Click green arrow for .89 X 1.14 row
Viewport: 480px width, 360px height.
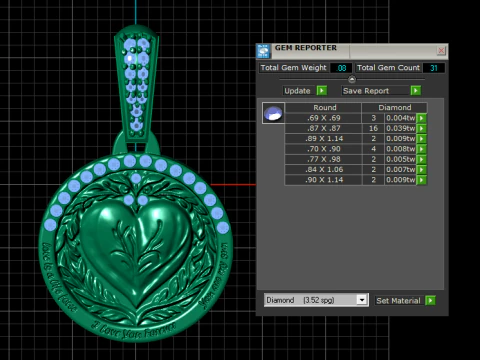pos(421,139)
